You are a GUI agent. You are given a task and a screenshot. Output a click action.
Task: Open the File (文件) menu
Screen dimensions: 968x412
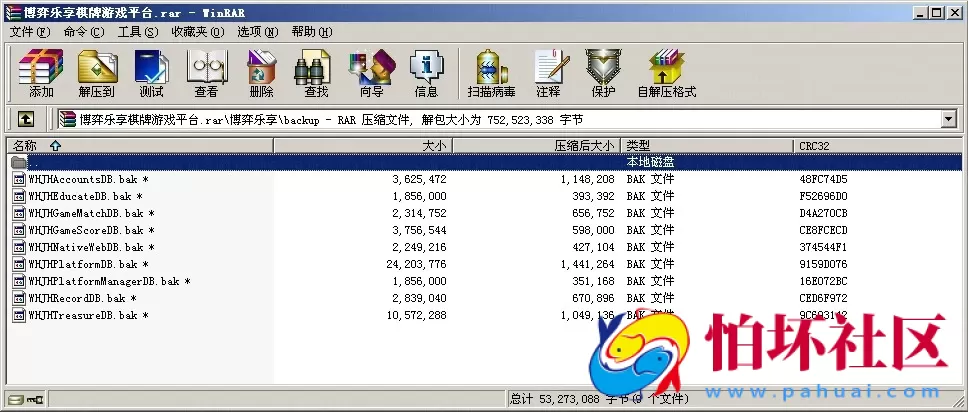click(30, 32)
